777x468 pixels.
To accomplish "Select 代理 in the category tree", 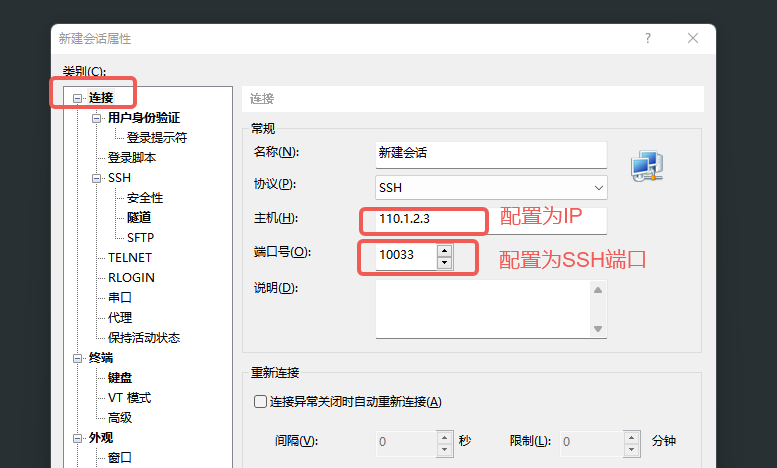I will (x=120, y=317).
